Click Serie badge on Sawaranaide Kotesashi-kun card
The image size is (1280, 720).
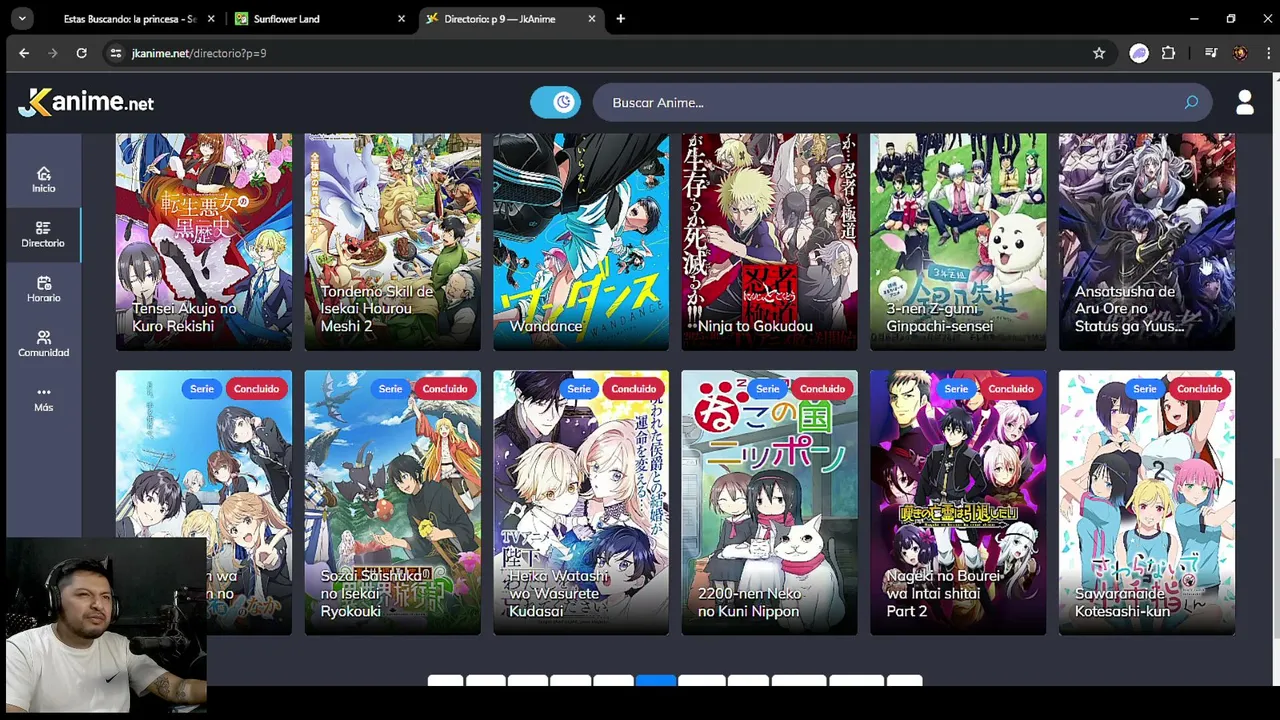click(x=1145, y=389)
